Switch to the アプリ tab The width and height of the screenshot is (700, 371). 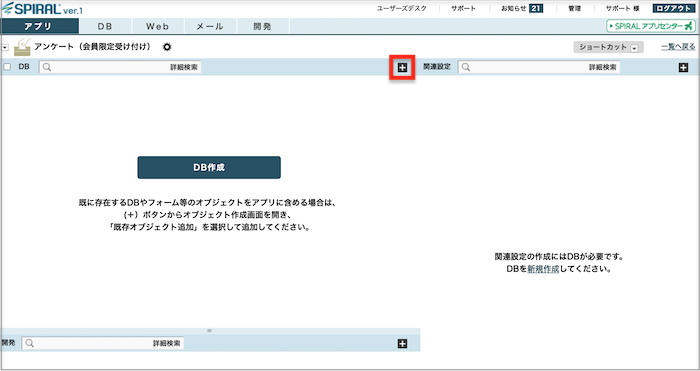(x=40, y=26)
